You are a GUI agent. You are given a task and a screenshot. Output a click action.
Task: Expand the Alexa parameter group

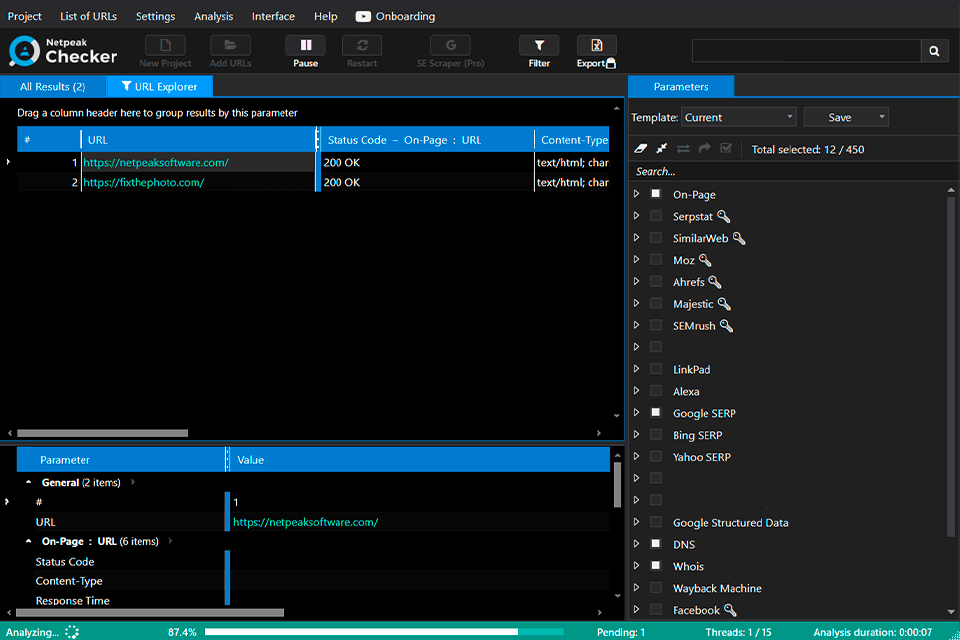(x=637, y=391)
